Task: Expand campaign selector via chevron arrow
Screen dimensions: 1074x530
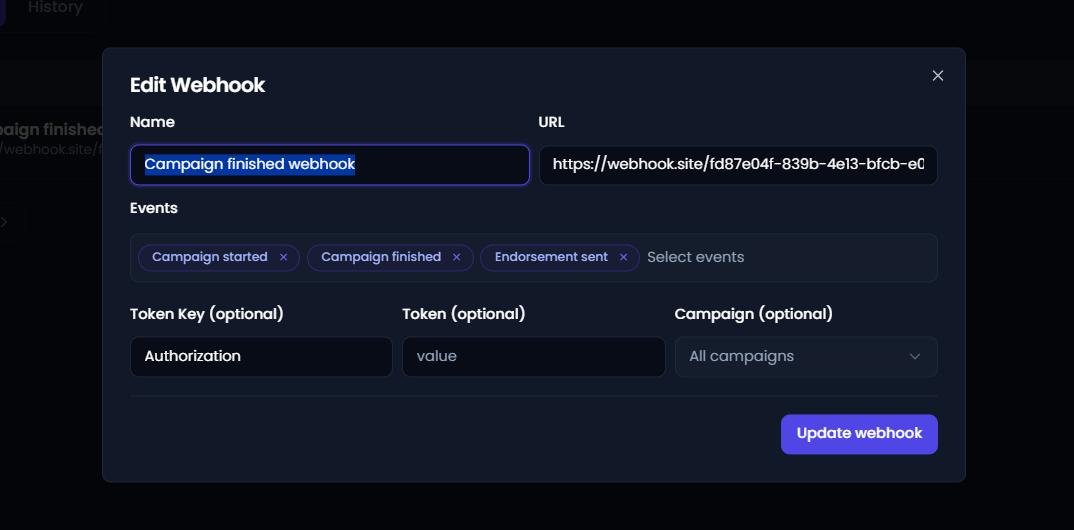Action: click(915, 357)
